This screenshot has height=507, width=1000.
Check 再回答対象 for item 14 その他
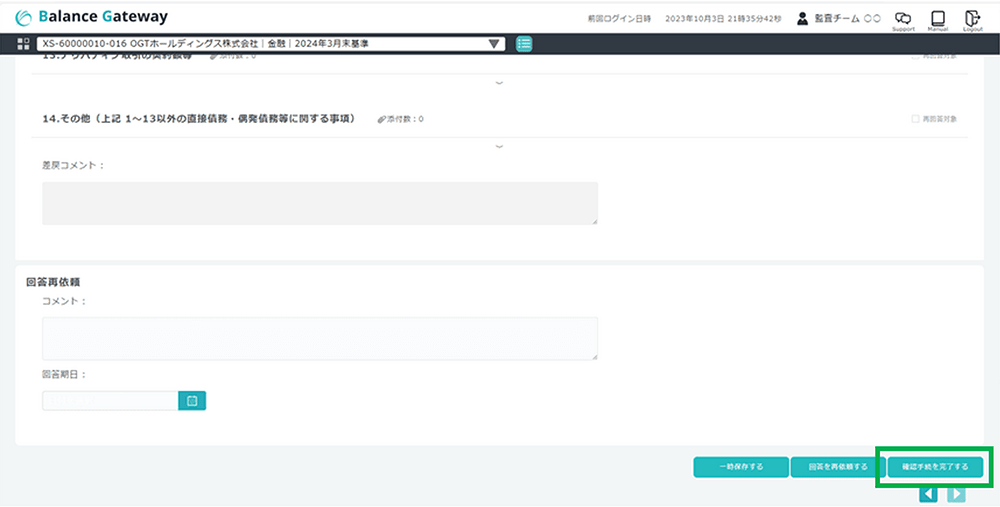point(915,119)
